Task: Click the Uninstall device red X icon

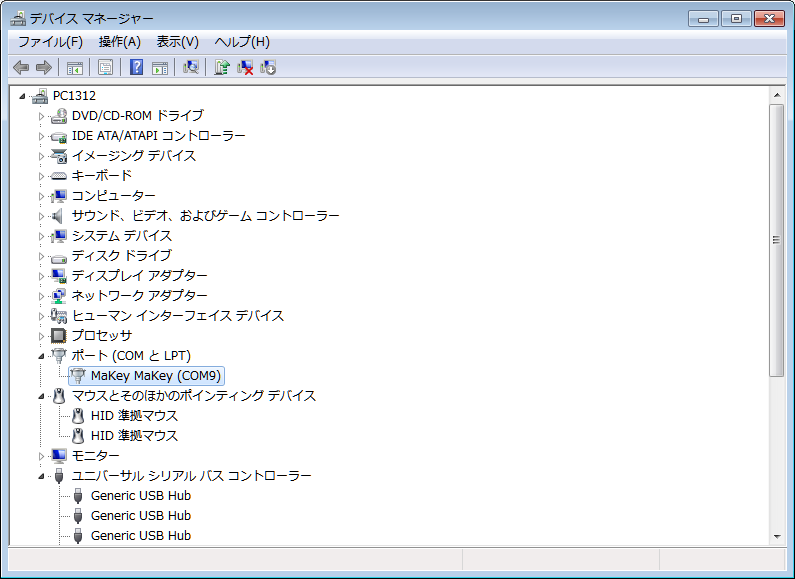Action: (245, 67)
